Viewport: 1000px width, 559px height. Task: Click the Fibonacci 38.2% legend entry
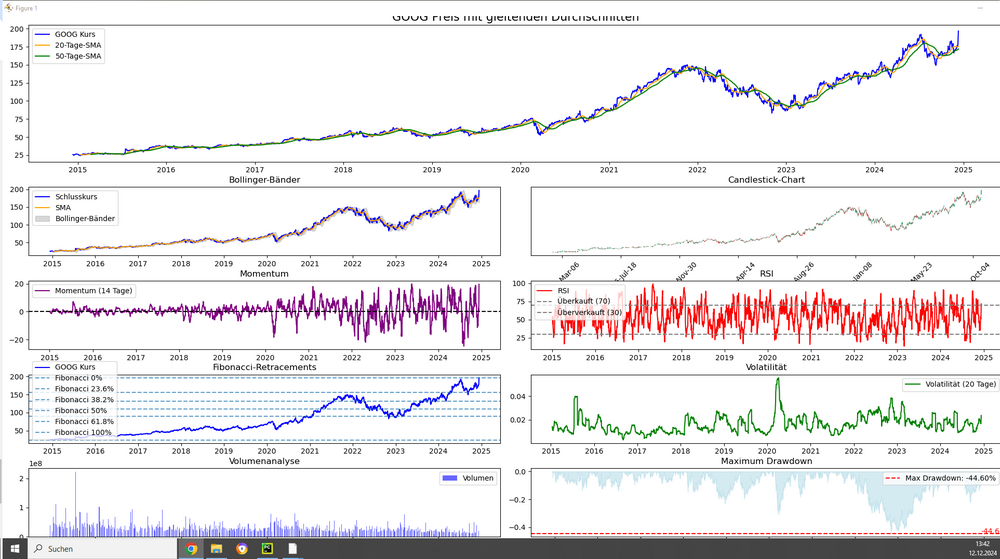[74, 400]
